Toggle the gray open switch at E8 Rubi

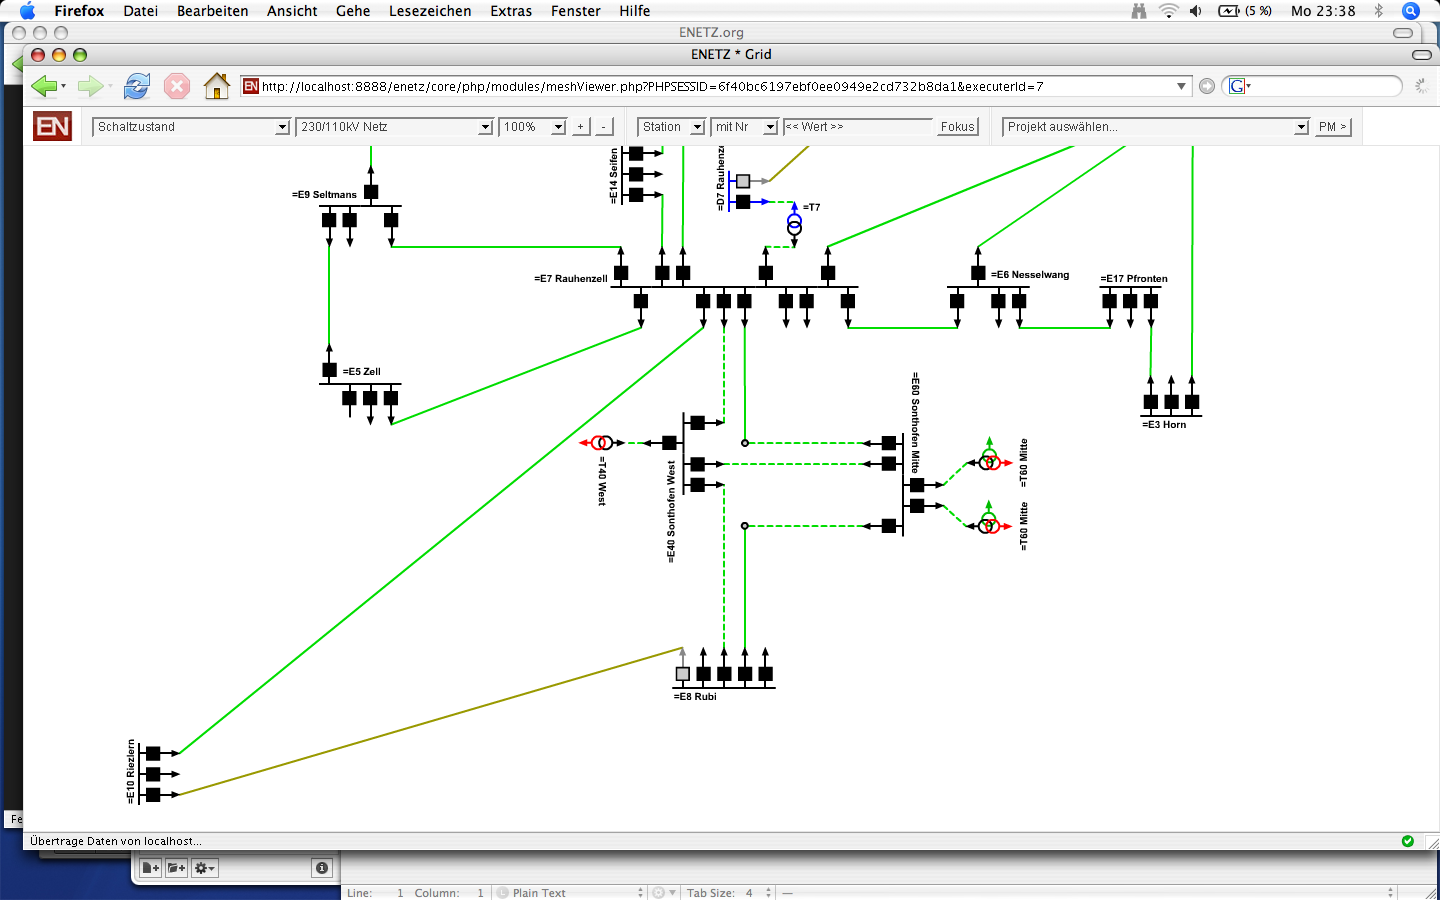[x=683, y=674]
